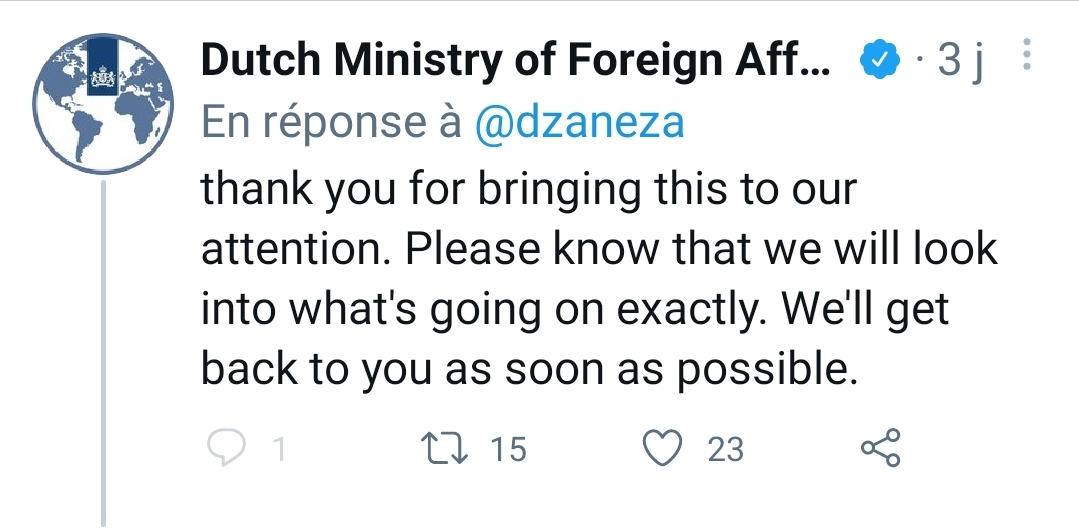Click the reply count number 1
This screenshot has height=528, width=1079.
tap(279, 450)
